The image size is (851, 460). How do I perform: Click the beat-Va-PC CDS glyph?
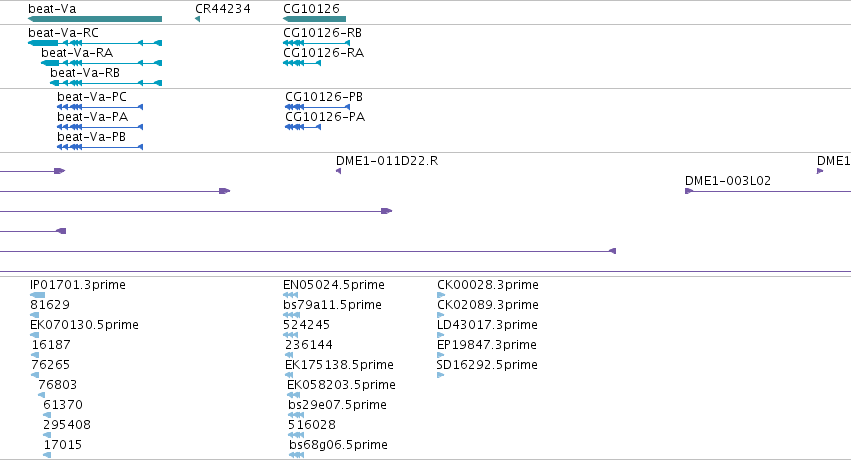click(100, 107)
